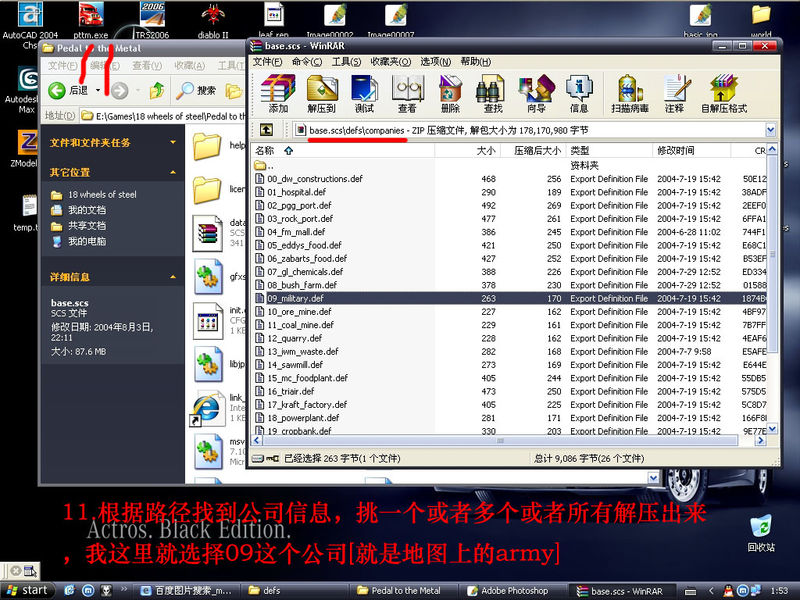Click the 信息 (Info) toolbar icon

point(579,93)
